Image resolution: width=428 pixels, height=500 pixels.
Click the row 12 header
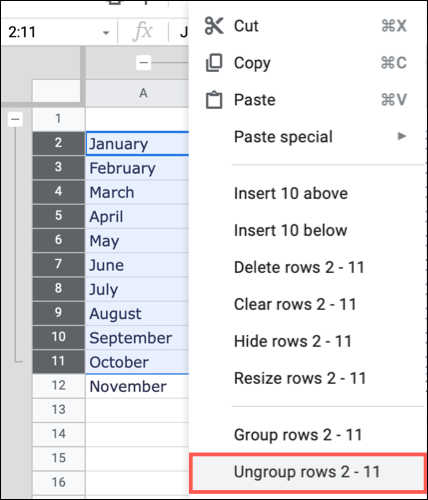pyautogui.click(x=58, y=386)
